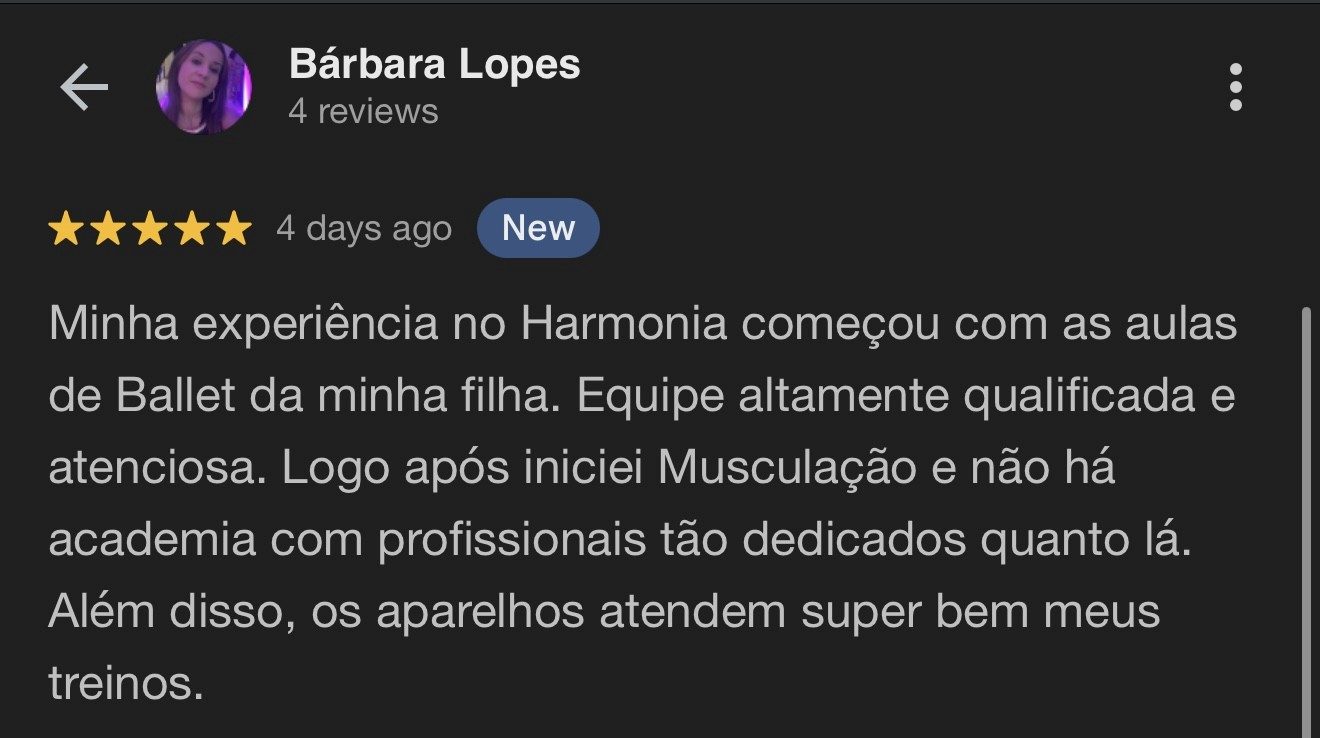Screen dimensions: 1320x738
Task: Click the word 'Musculação' in the review
Action: pyautogui.click(x=788, y=468)
